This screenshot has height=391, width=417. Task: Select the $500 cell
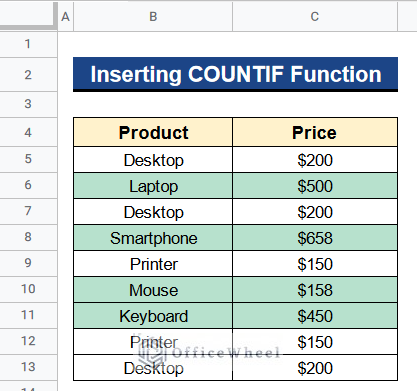(x=315, y=186)
